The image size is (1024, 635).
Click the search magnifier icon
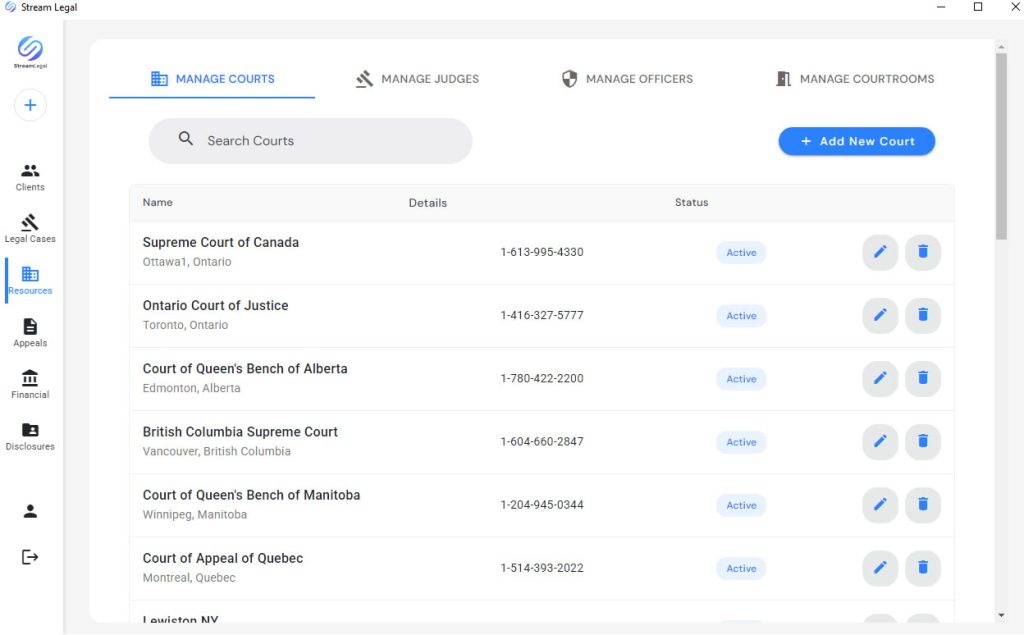pyautogui.click(x=186, y=139)
